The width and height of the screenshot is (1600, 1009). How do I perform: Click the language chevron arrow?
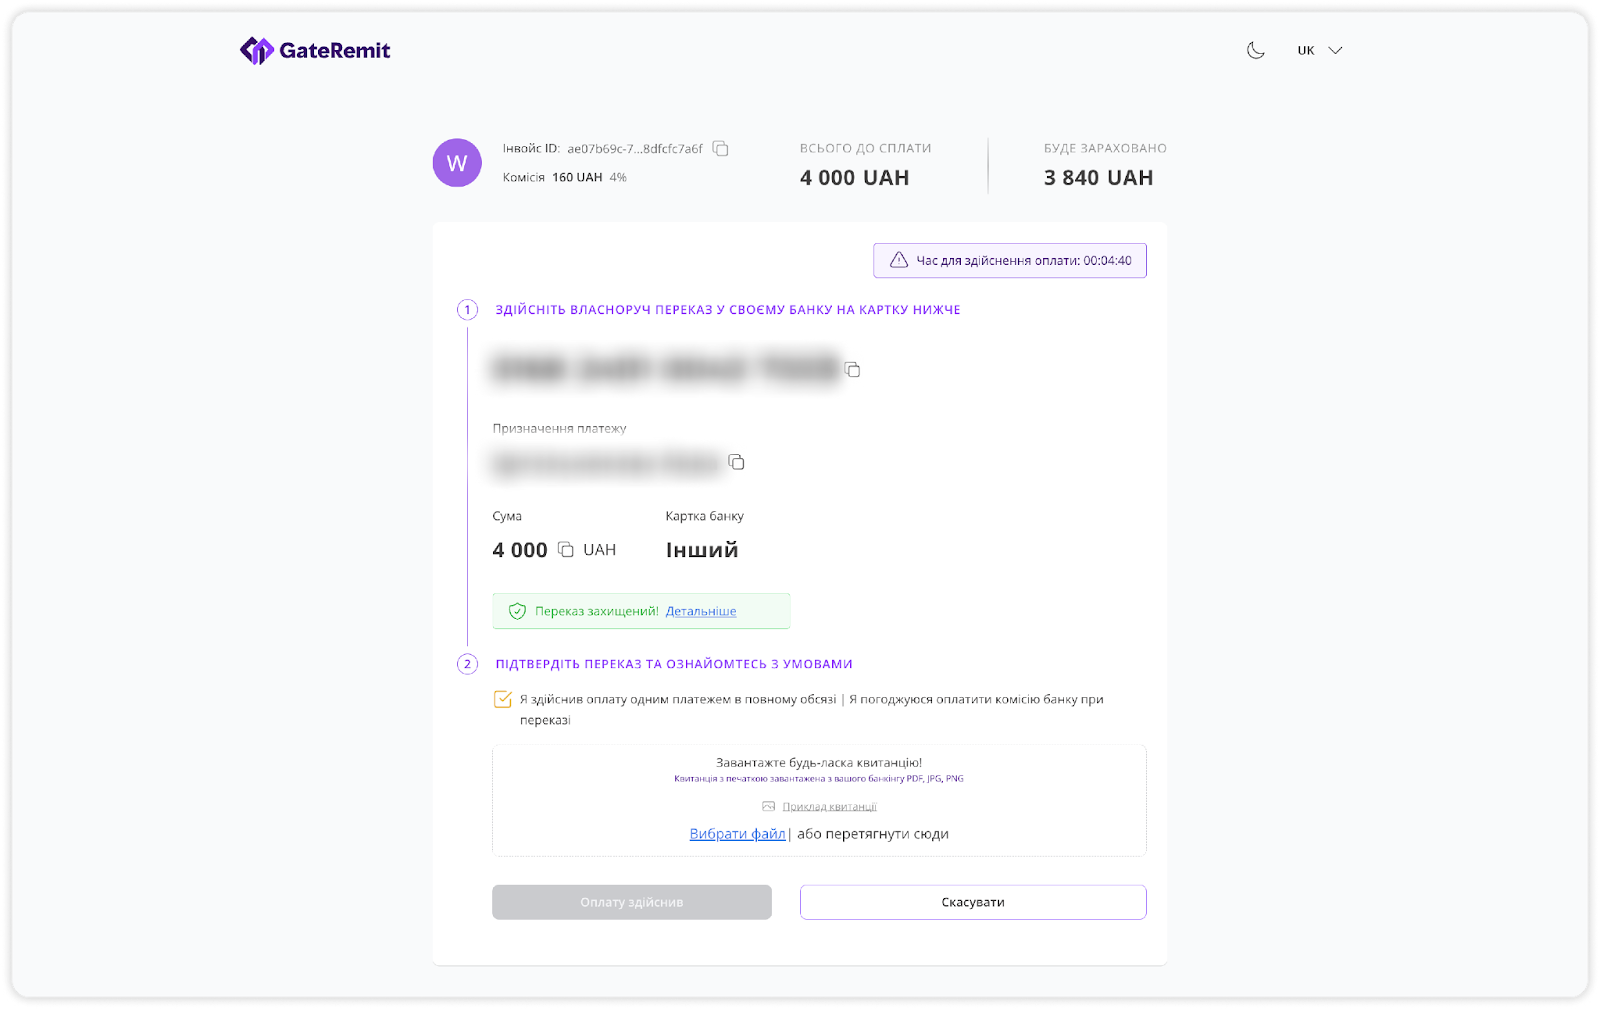click(x=1335, y=50)
